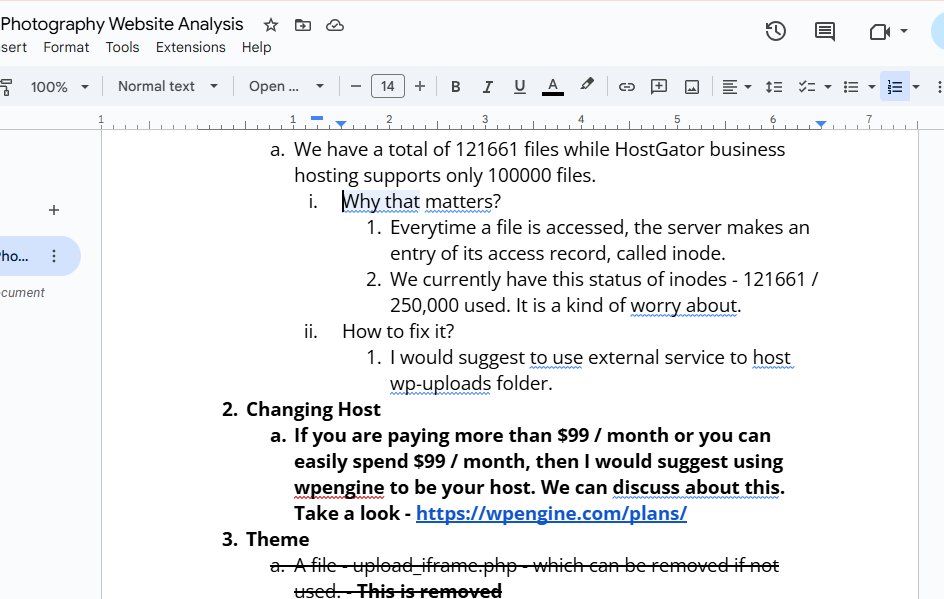Click the text 'HostGator business'
Image resolution: width=944 pixels, height=599 pixels.
coord(700,149)
